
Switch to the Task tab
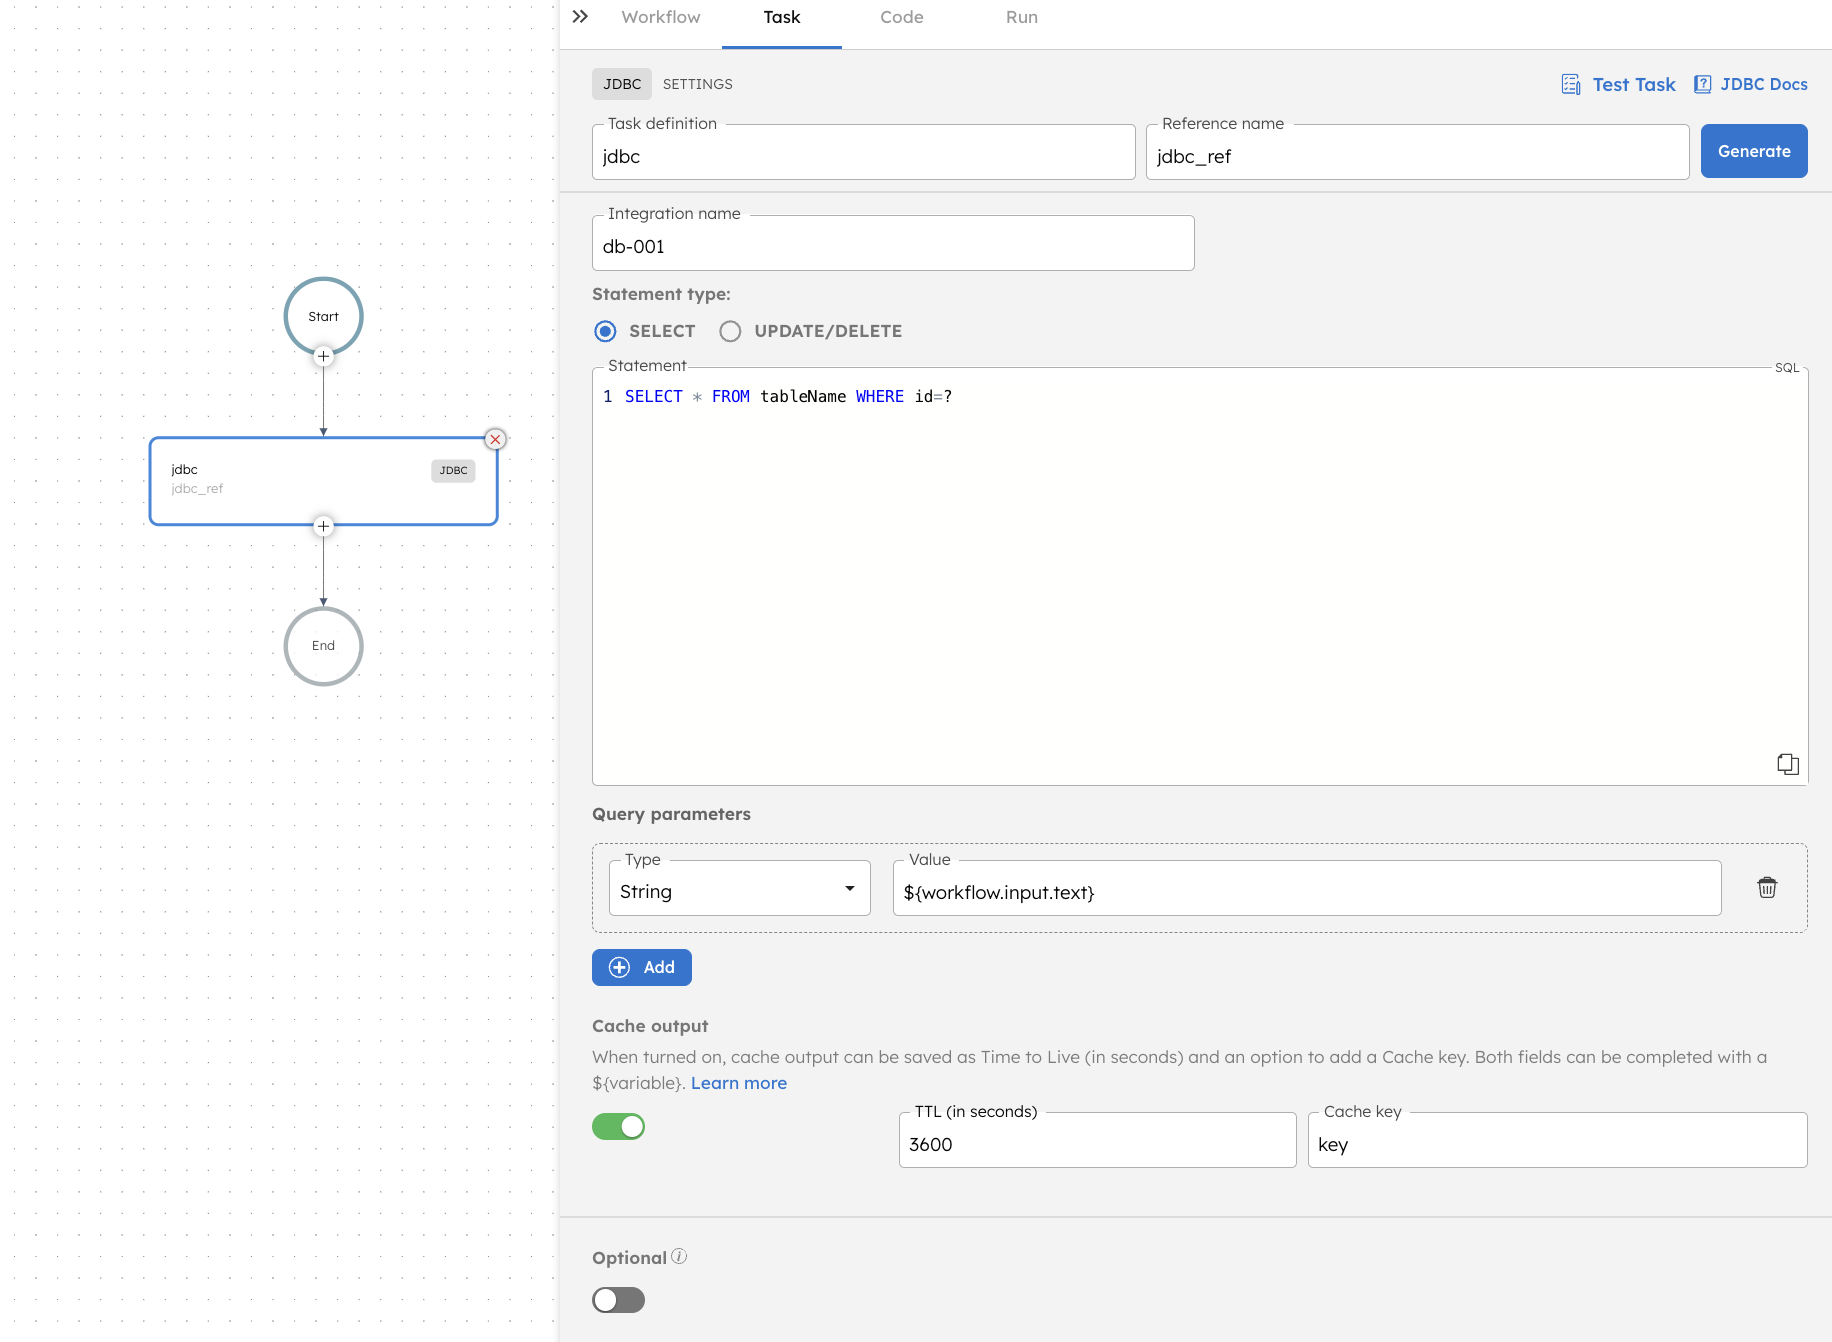click(782, 17)
